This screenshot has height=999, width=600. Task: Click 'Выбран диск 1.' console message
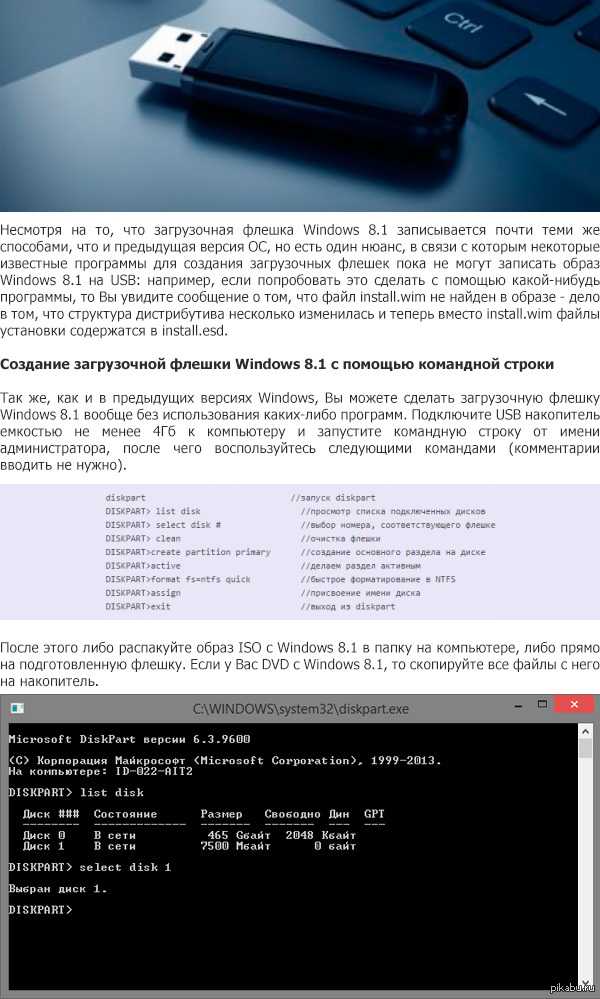click(58, 888)
